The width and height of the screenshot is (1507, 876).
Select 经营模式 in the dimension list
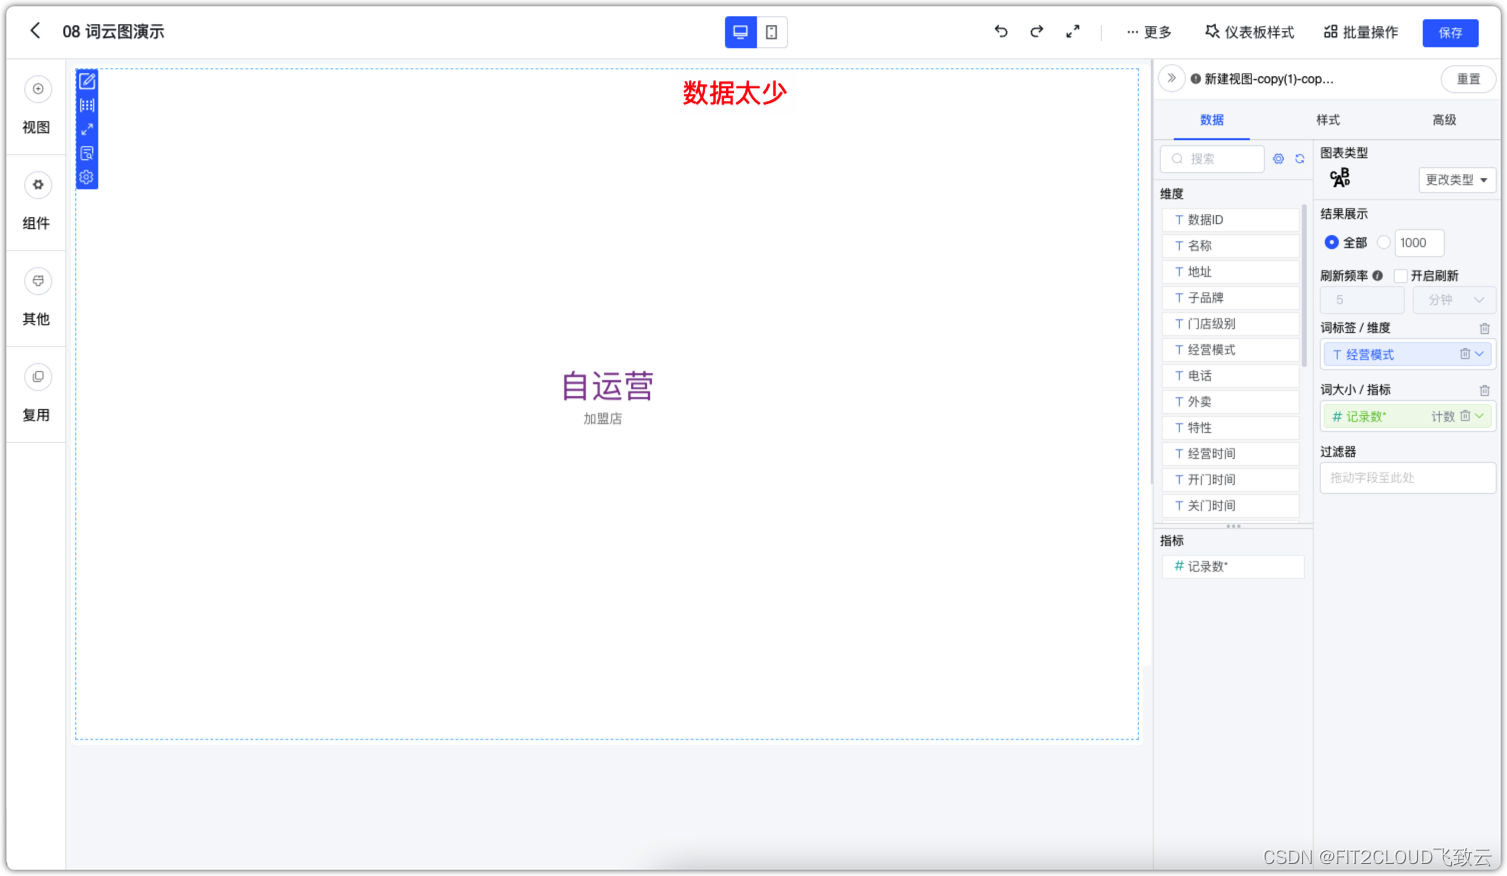pos(1231,350)
